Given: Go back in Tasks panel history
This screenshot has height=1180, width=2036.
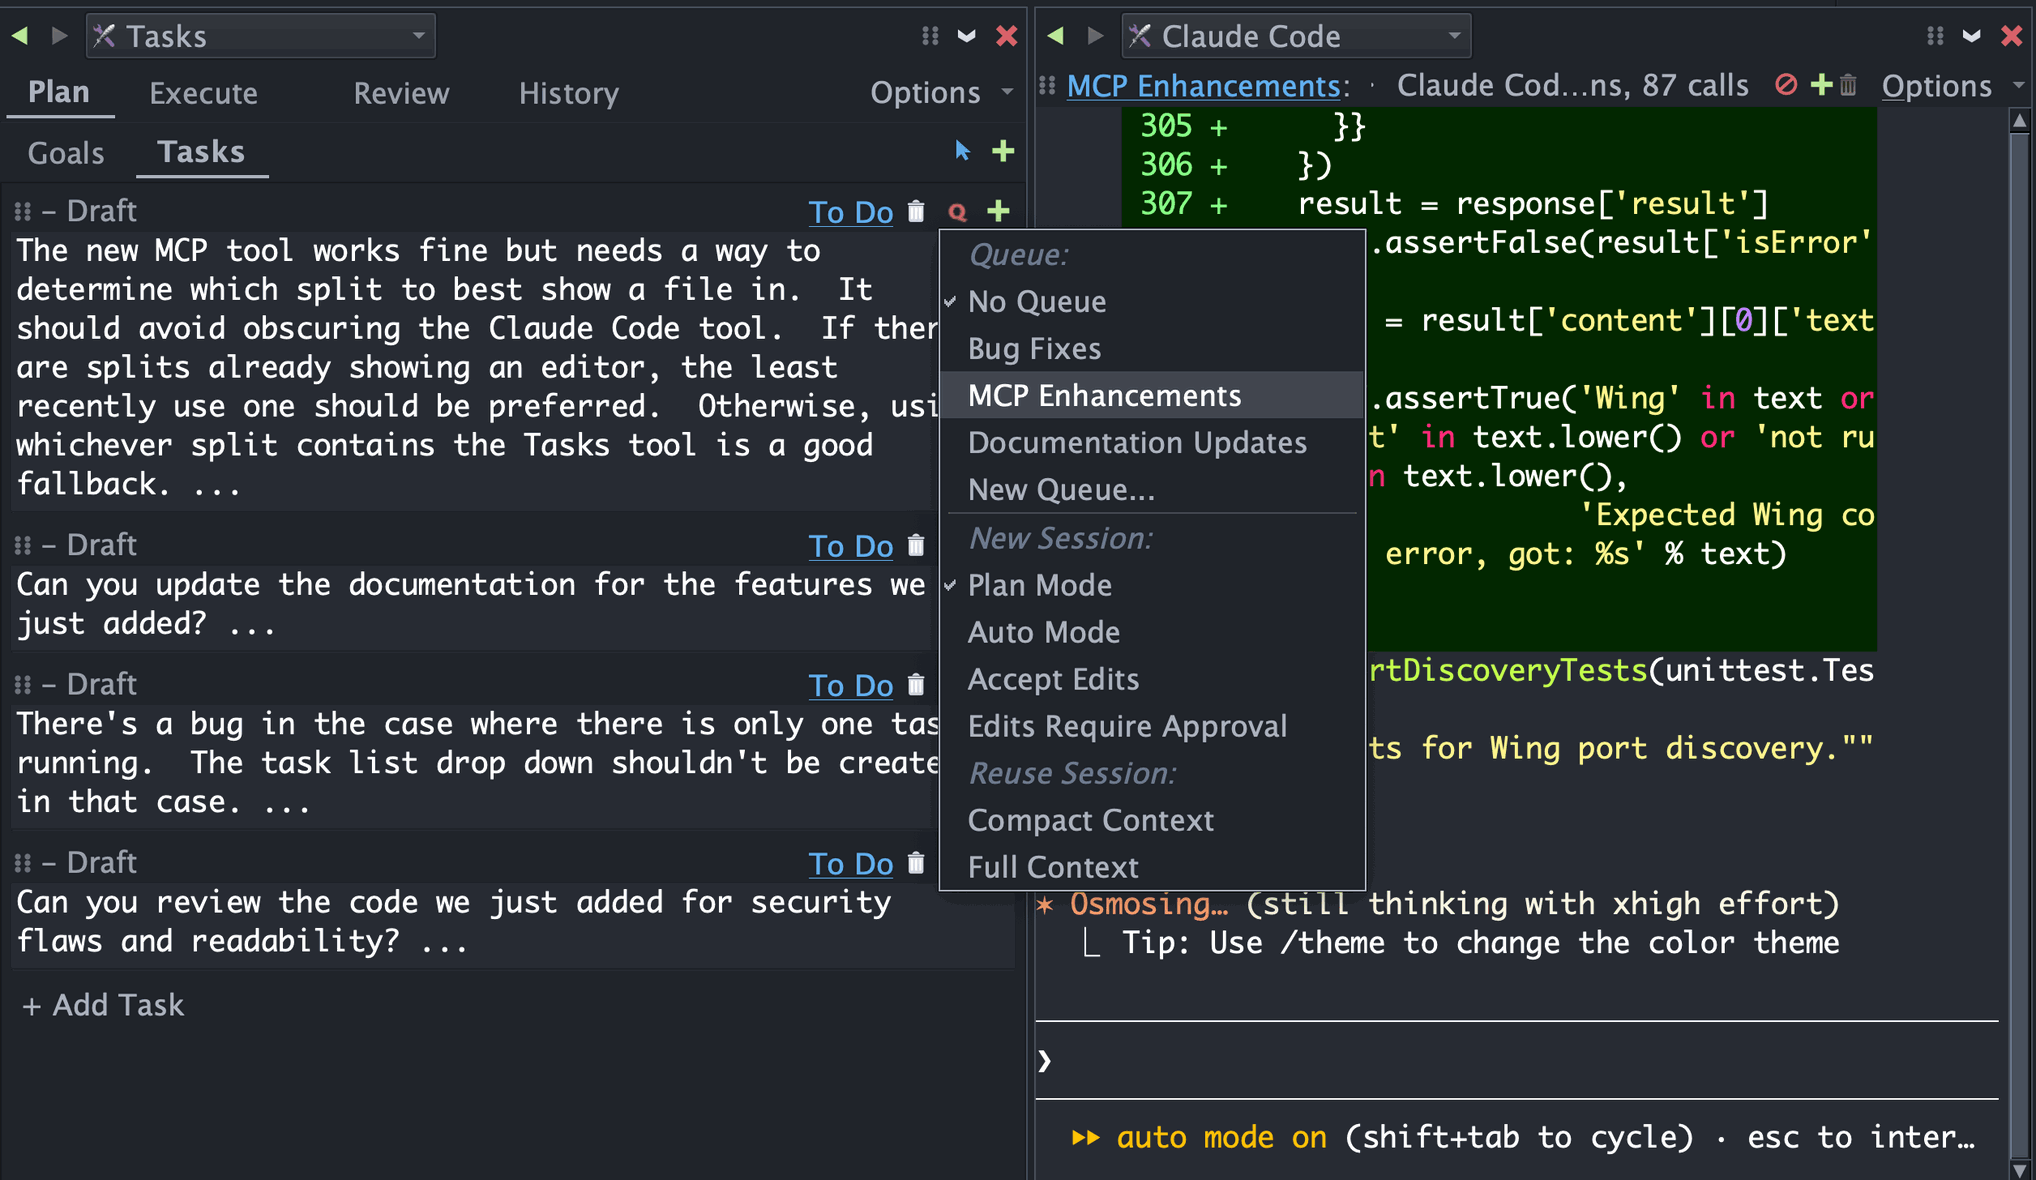Looking at the screenshot, I should [19, 36].
